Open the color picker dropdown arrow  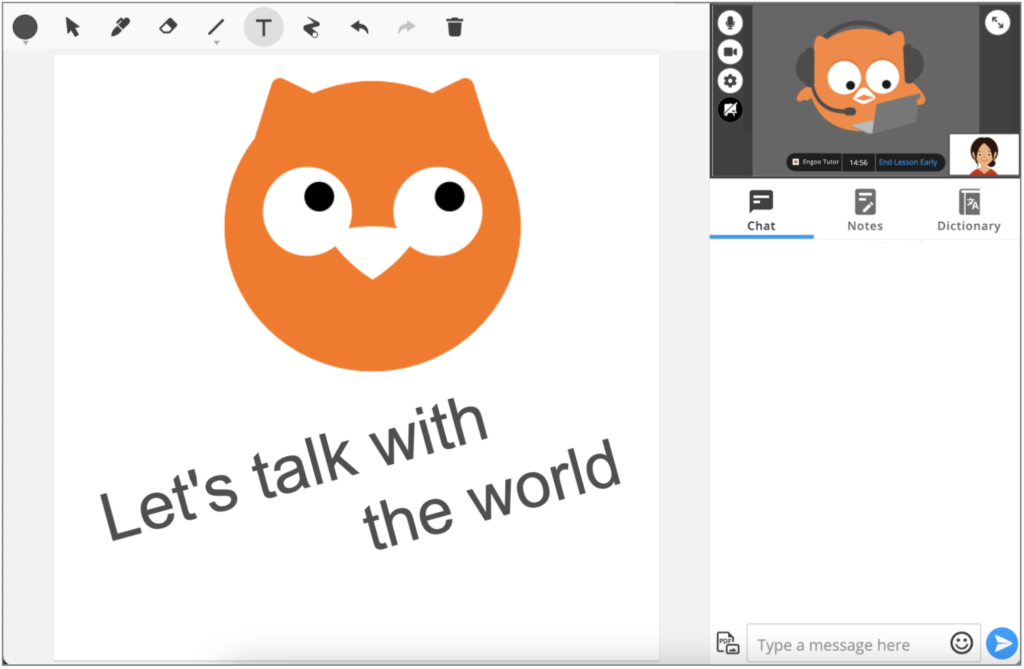pyautogui.click(x=25, y=43)
